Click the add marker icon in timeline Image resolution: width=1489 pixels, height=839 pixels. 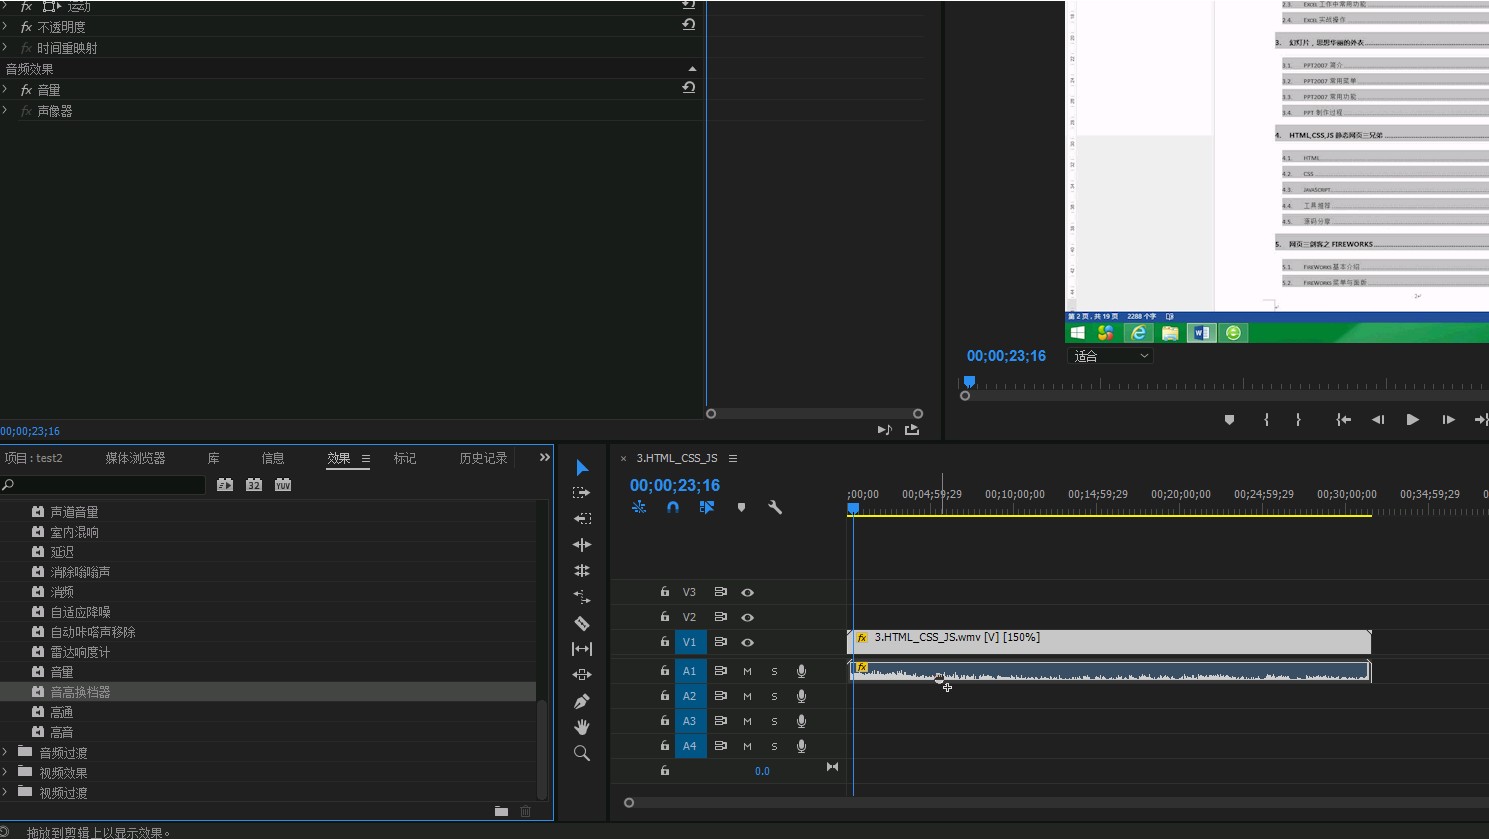tap(741, 507)
